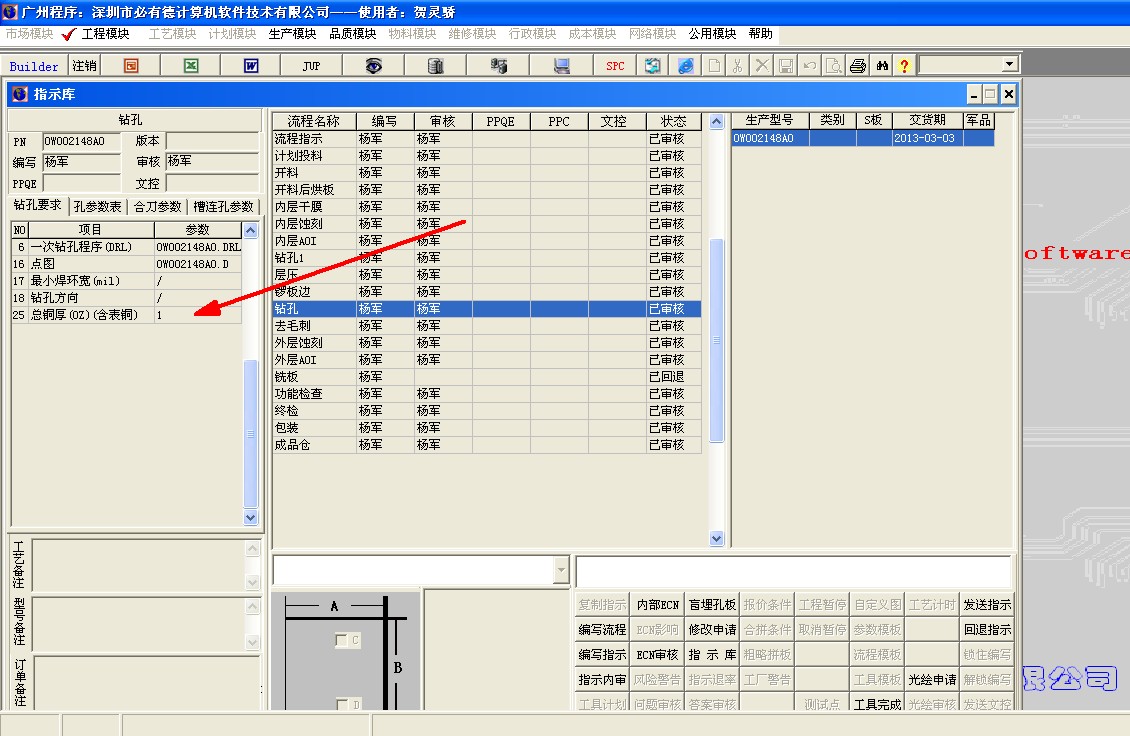Click the X delete toolbar icon
This screenshot has height=736, width=1130.
pyautogui.click(x=762, y=66)
